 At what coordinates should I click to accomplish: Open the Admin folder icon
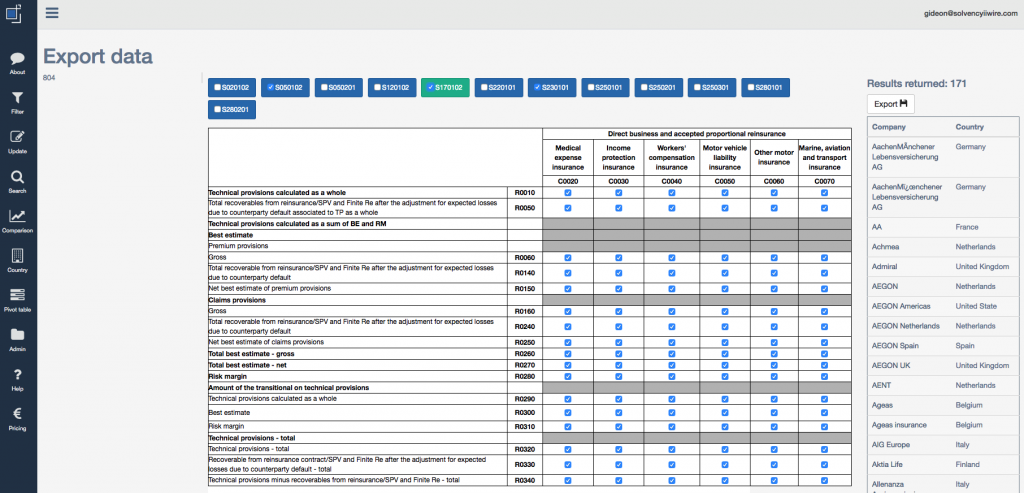[x=17, y=335]
